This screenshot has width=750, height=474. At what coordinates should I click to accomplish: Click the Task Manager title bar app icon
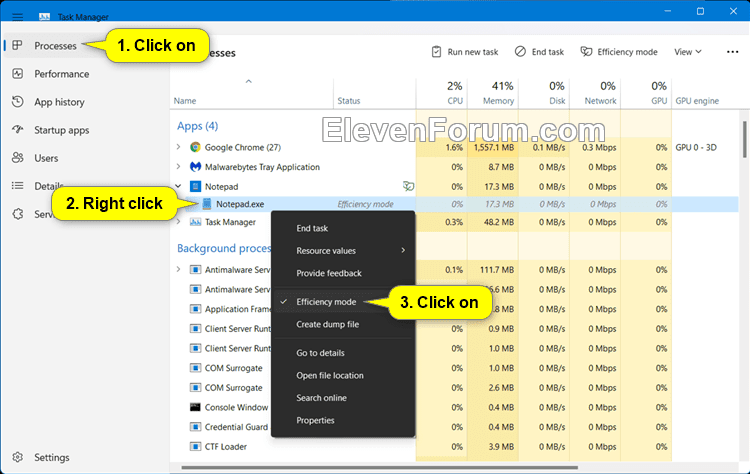[44, 17]
